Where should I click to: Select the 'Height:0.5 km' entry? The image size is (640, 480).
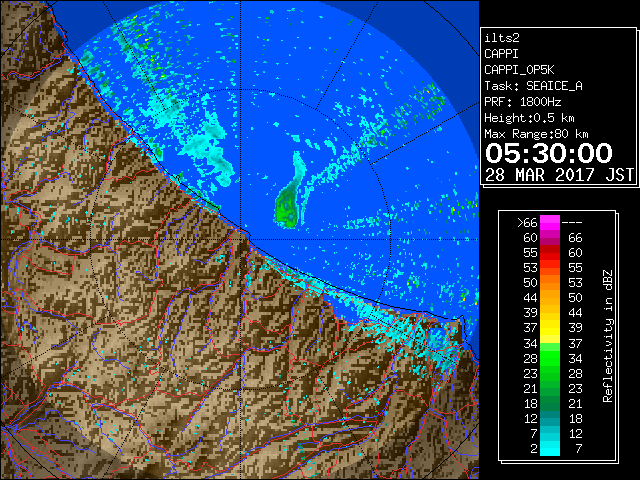pyautogui.click(x=529, y=118)
